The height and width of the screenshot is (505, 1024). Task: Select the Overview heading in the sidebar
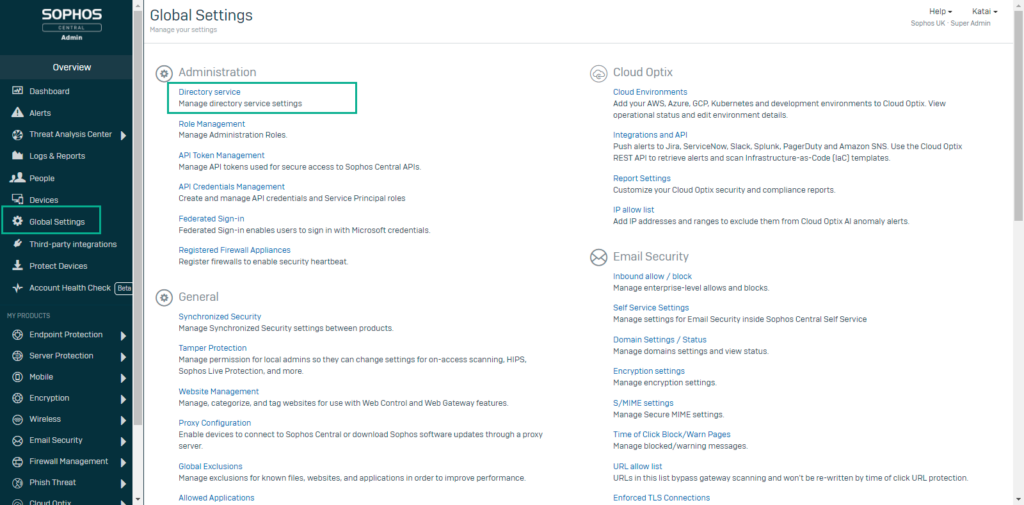[x=71, y=67]
